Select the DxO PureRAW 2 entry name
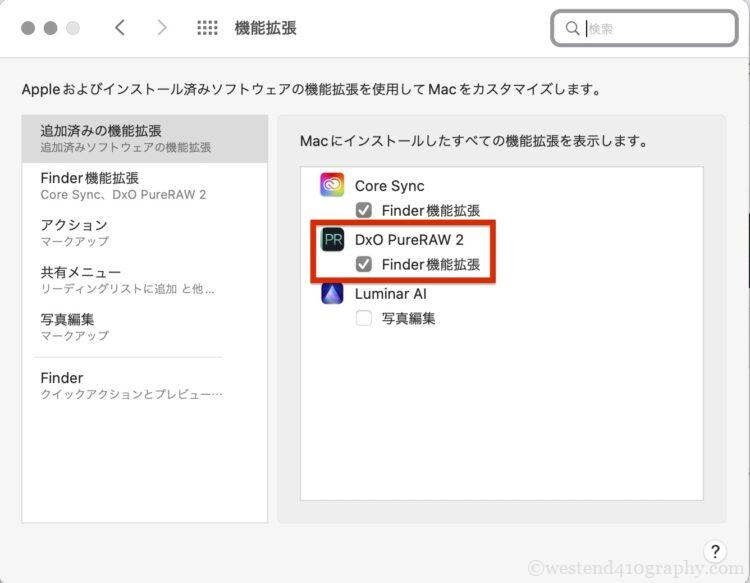This screenshot has width=750, height=583. (409, 240)
